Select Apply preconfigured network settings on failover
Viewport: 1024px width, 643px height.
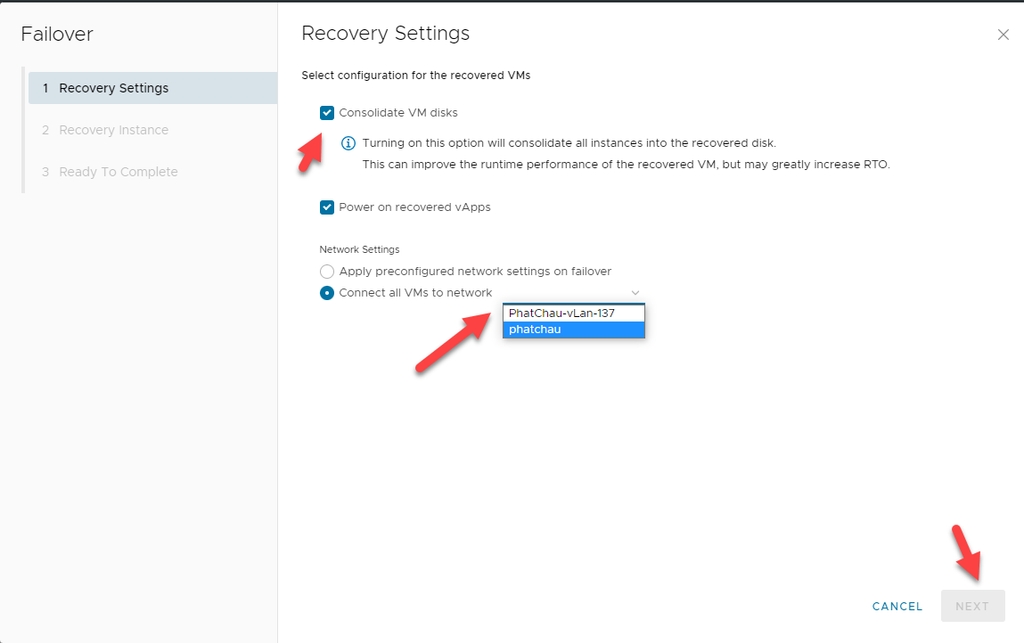pyautogui.click(x=327, y=271)
